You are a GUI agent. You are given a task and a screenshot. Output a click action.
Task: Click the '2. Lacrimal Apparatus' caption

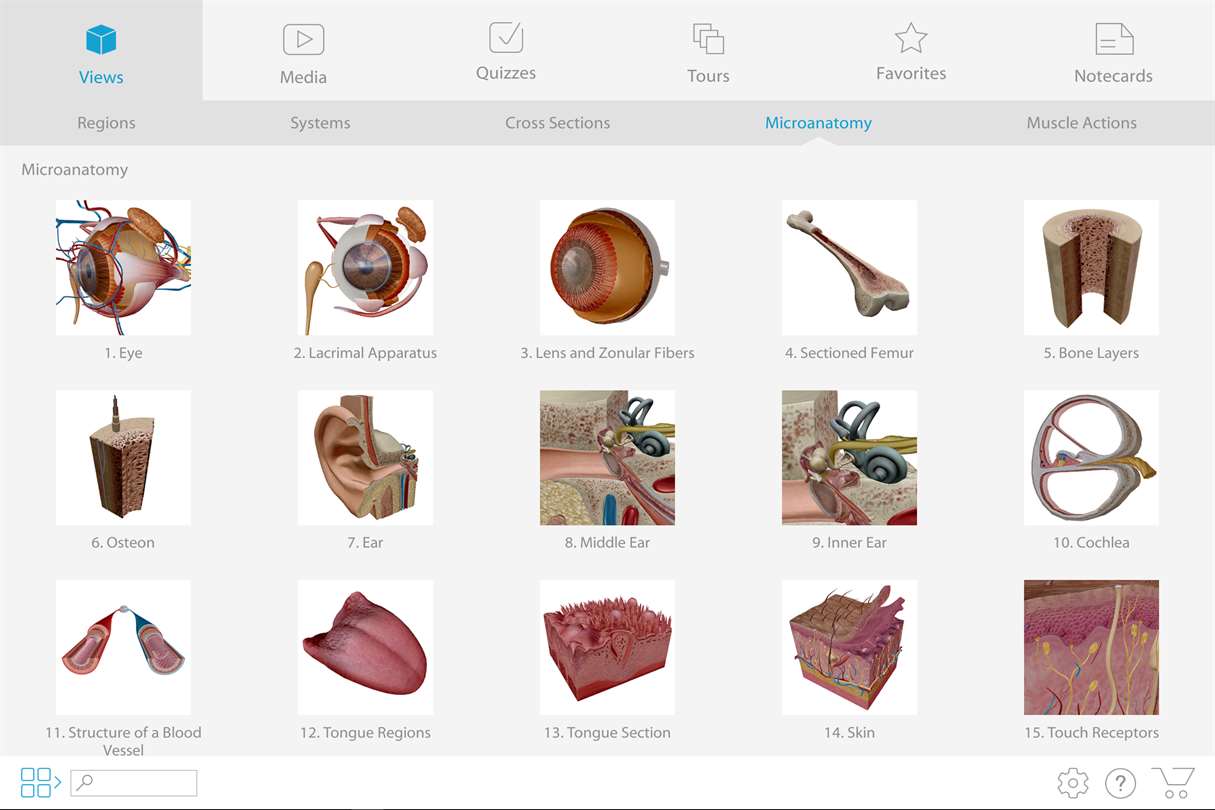pos(365,353)
